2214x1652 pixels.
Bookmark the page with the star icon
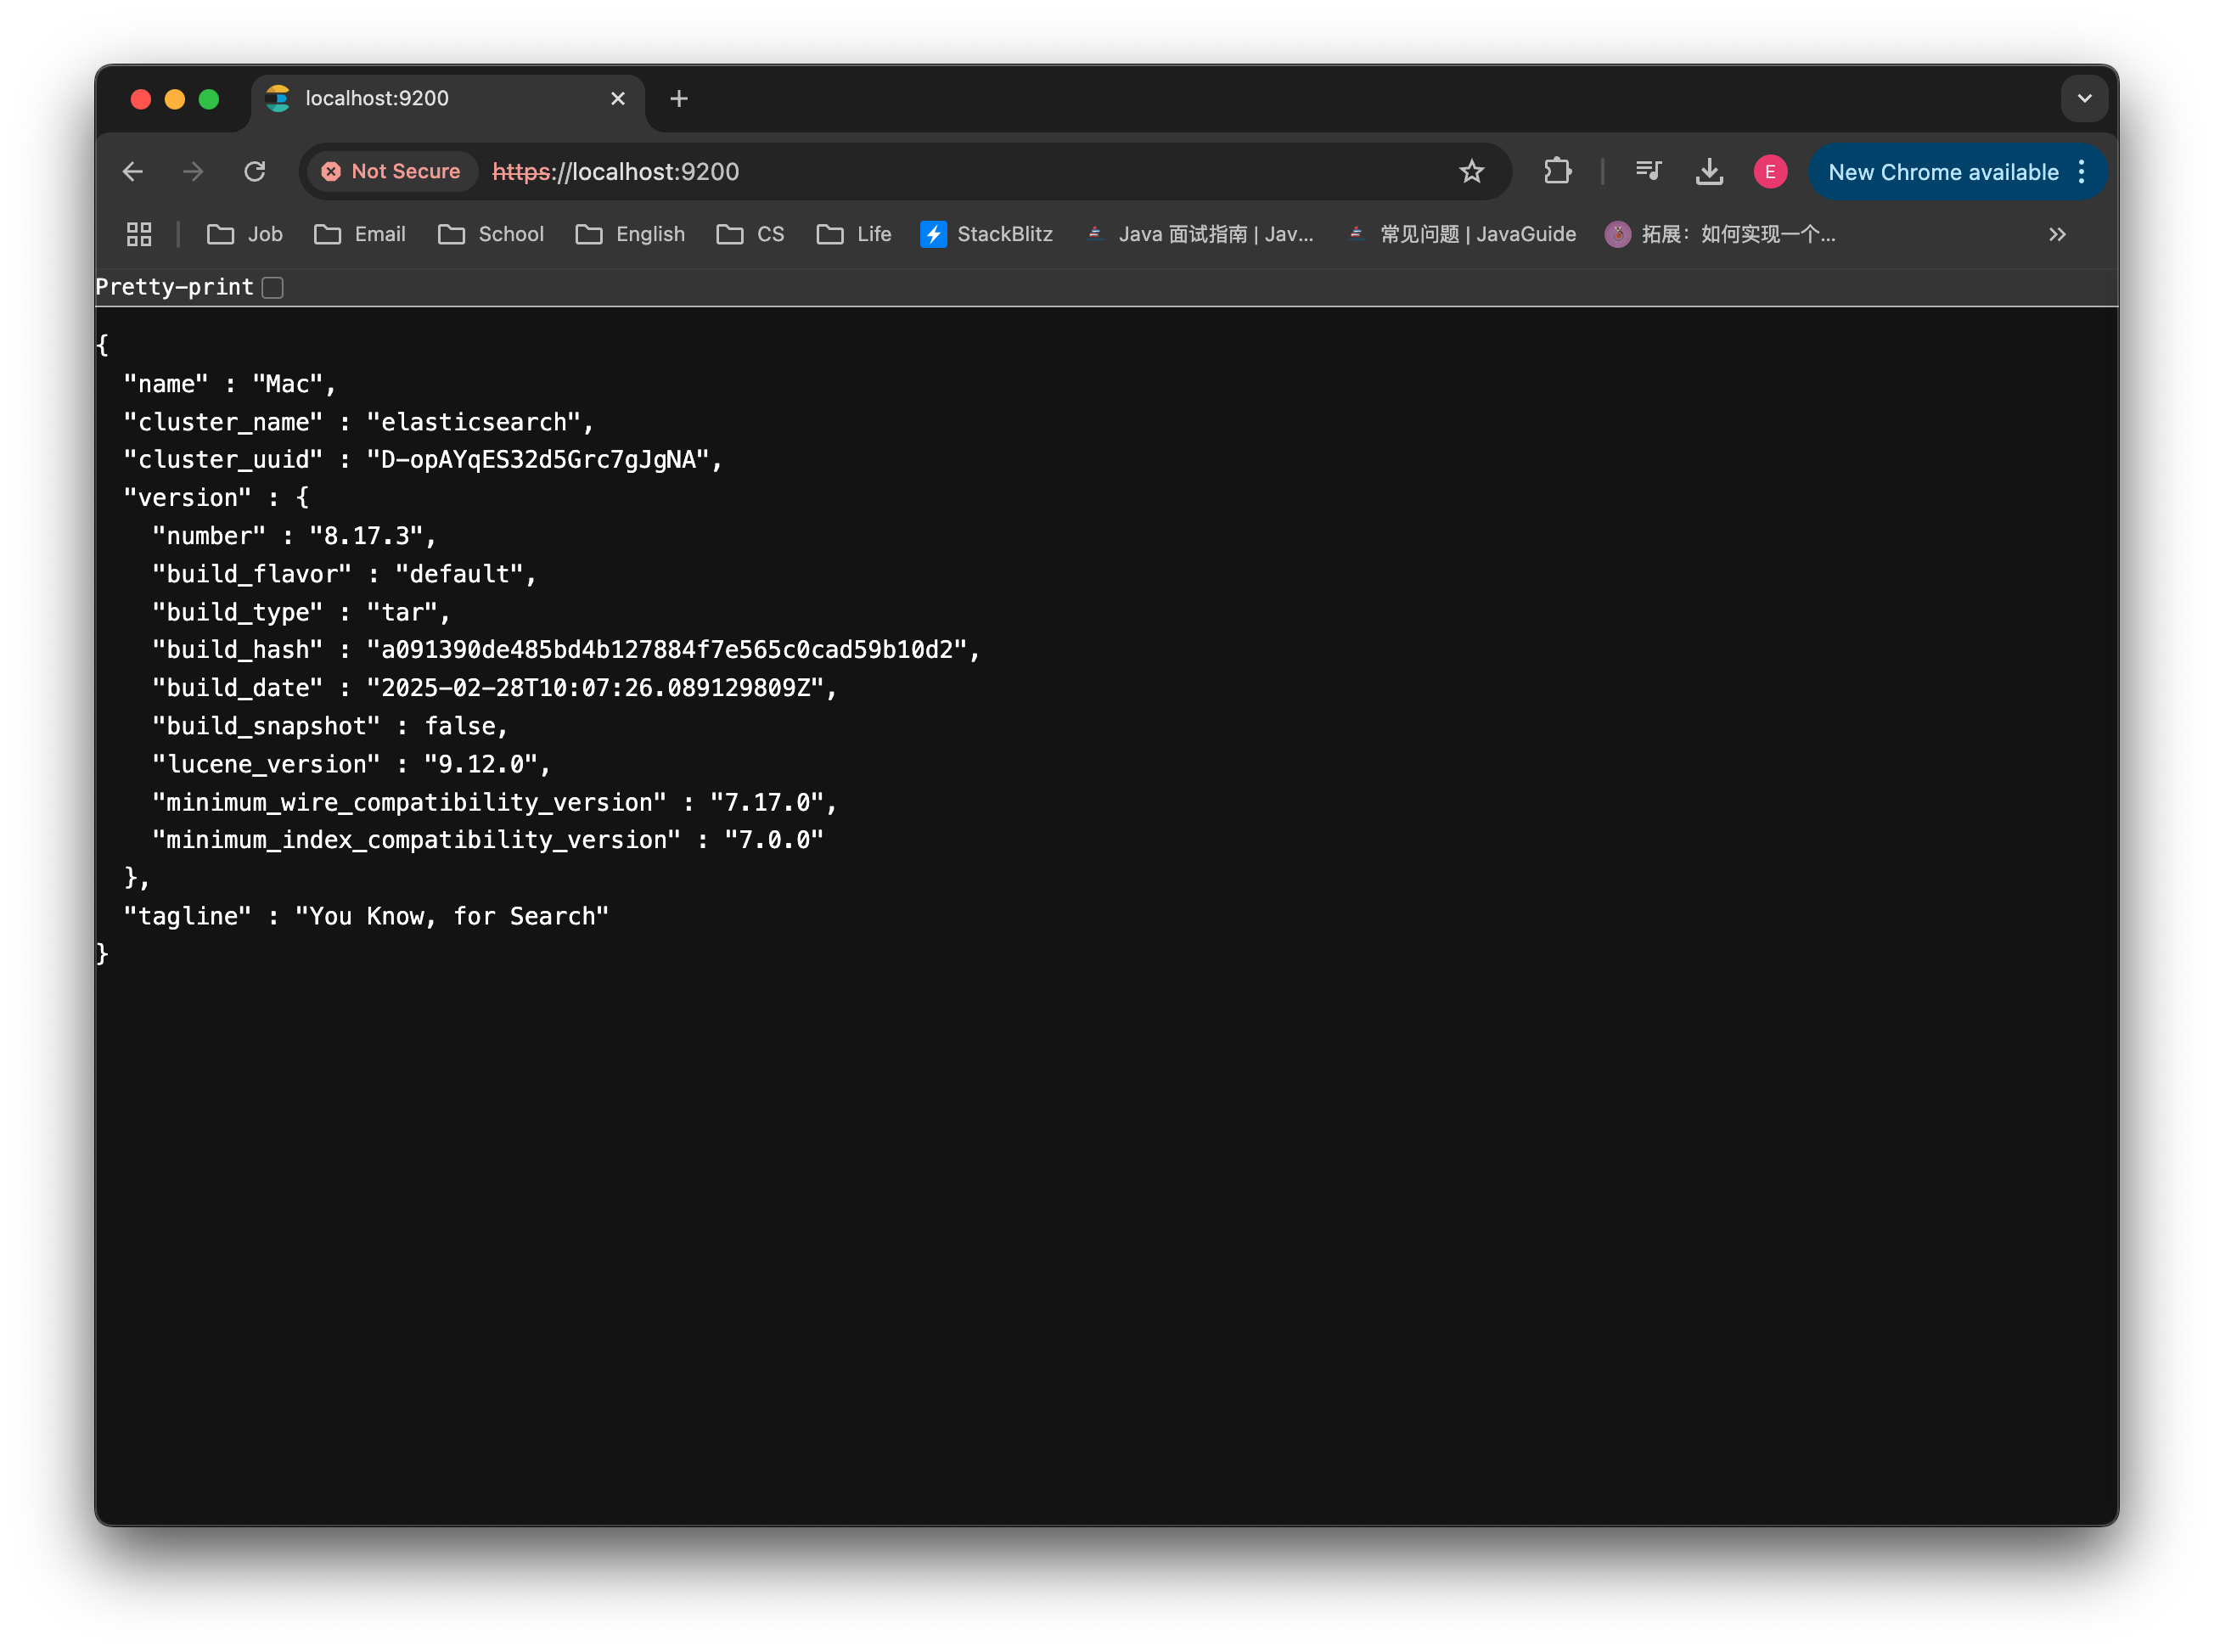[x=1471, y=171]
